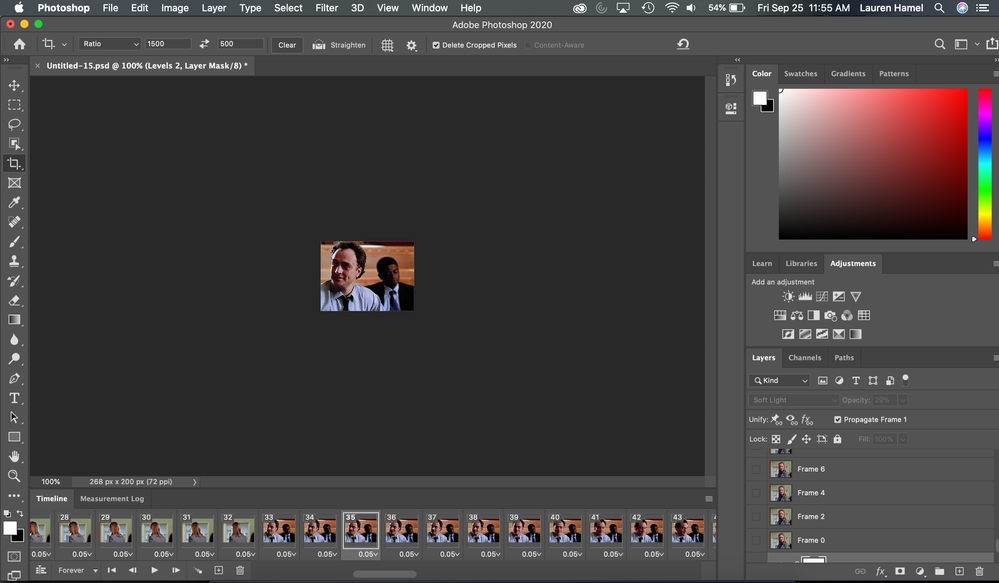This screenshot has height=583, width=999.
Task: Show the Frame 6 layer
Action: tap(757, 469)
